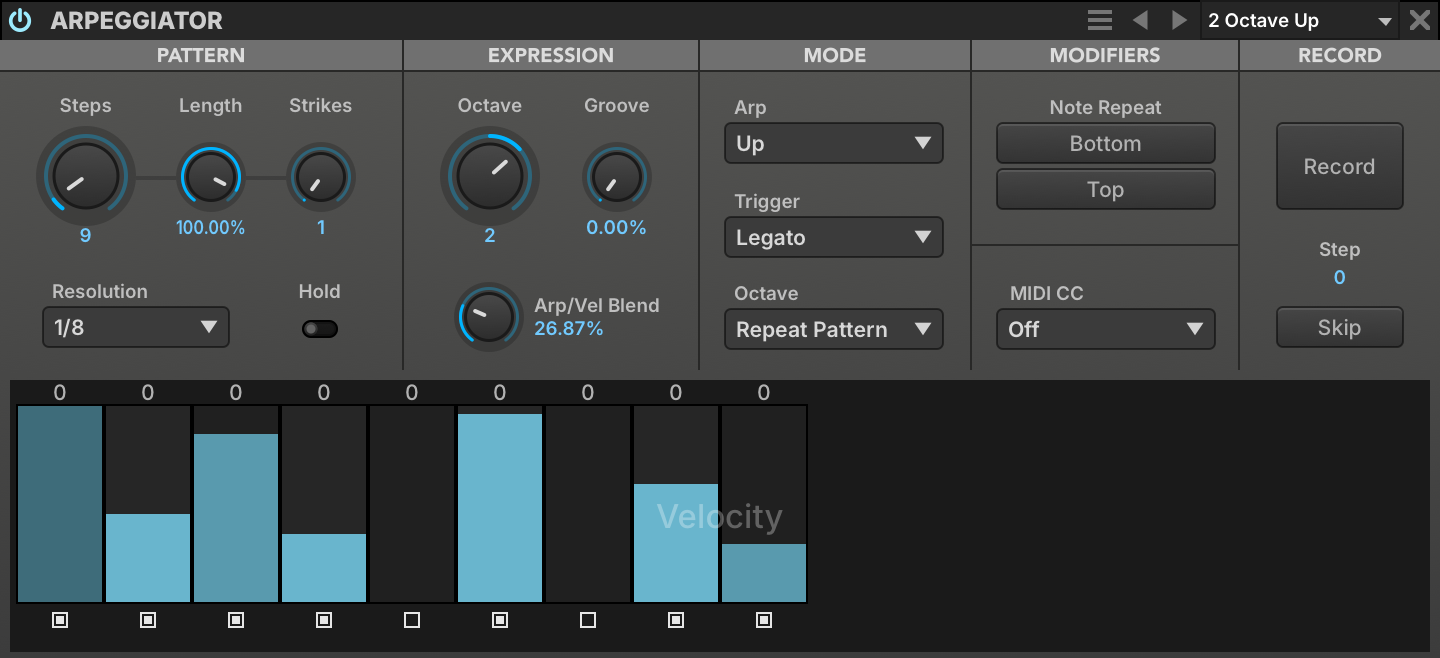The image size is (1440, 658).
Task: Click the Record Step value 0
Action: pos(1340,277)
